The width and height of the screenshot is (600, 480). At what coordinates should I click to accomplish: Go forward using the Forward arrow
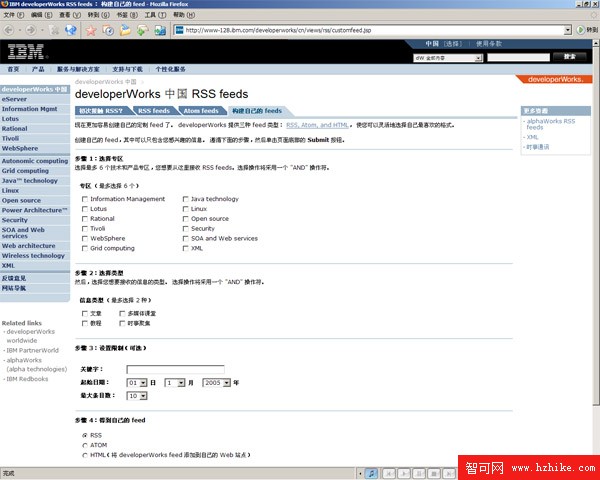pos(31,30)
